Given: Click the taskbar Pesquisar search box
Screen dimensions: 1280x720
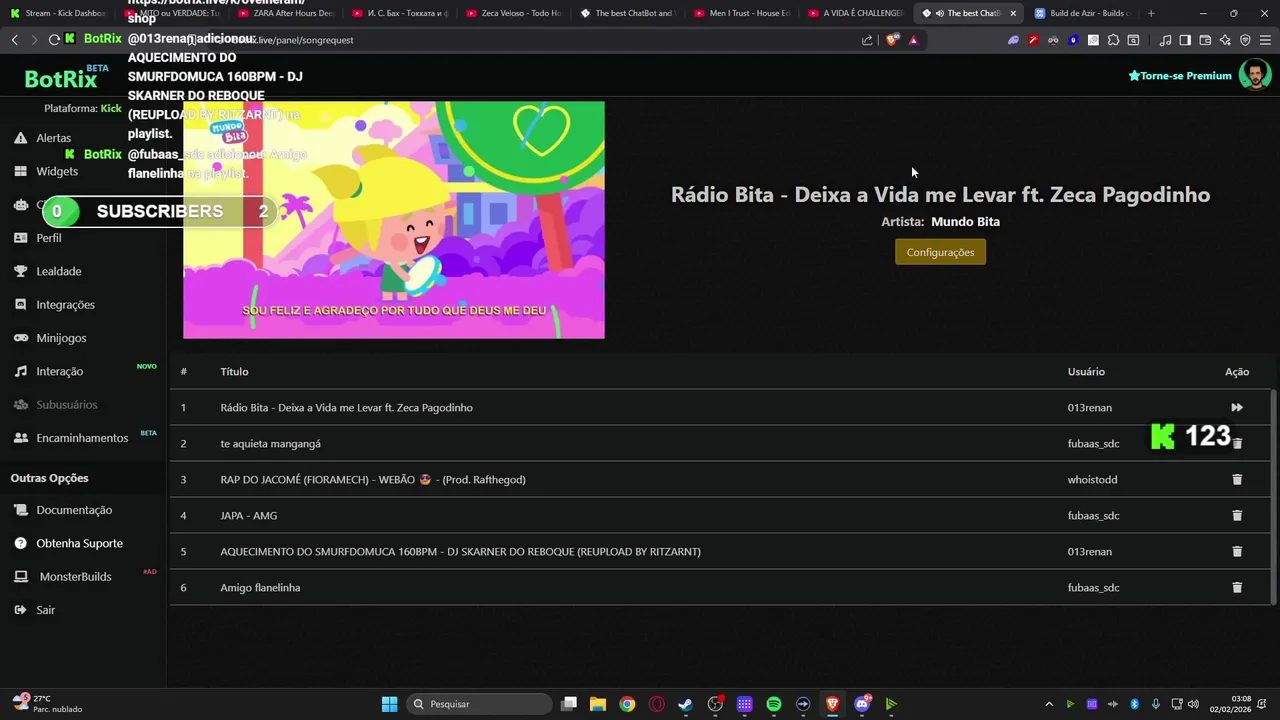Looking at the screenshot, I should (480, 704).
